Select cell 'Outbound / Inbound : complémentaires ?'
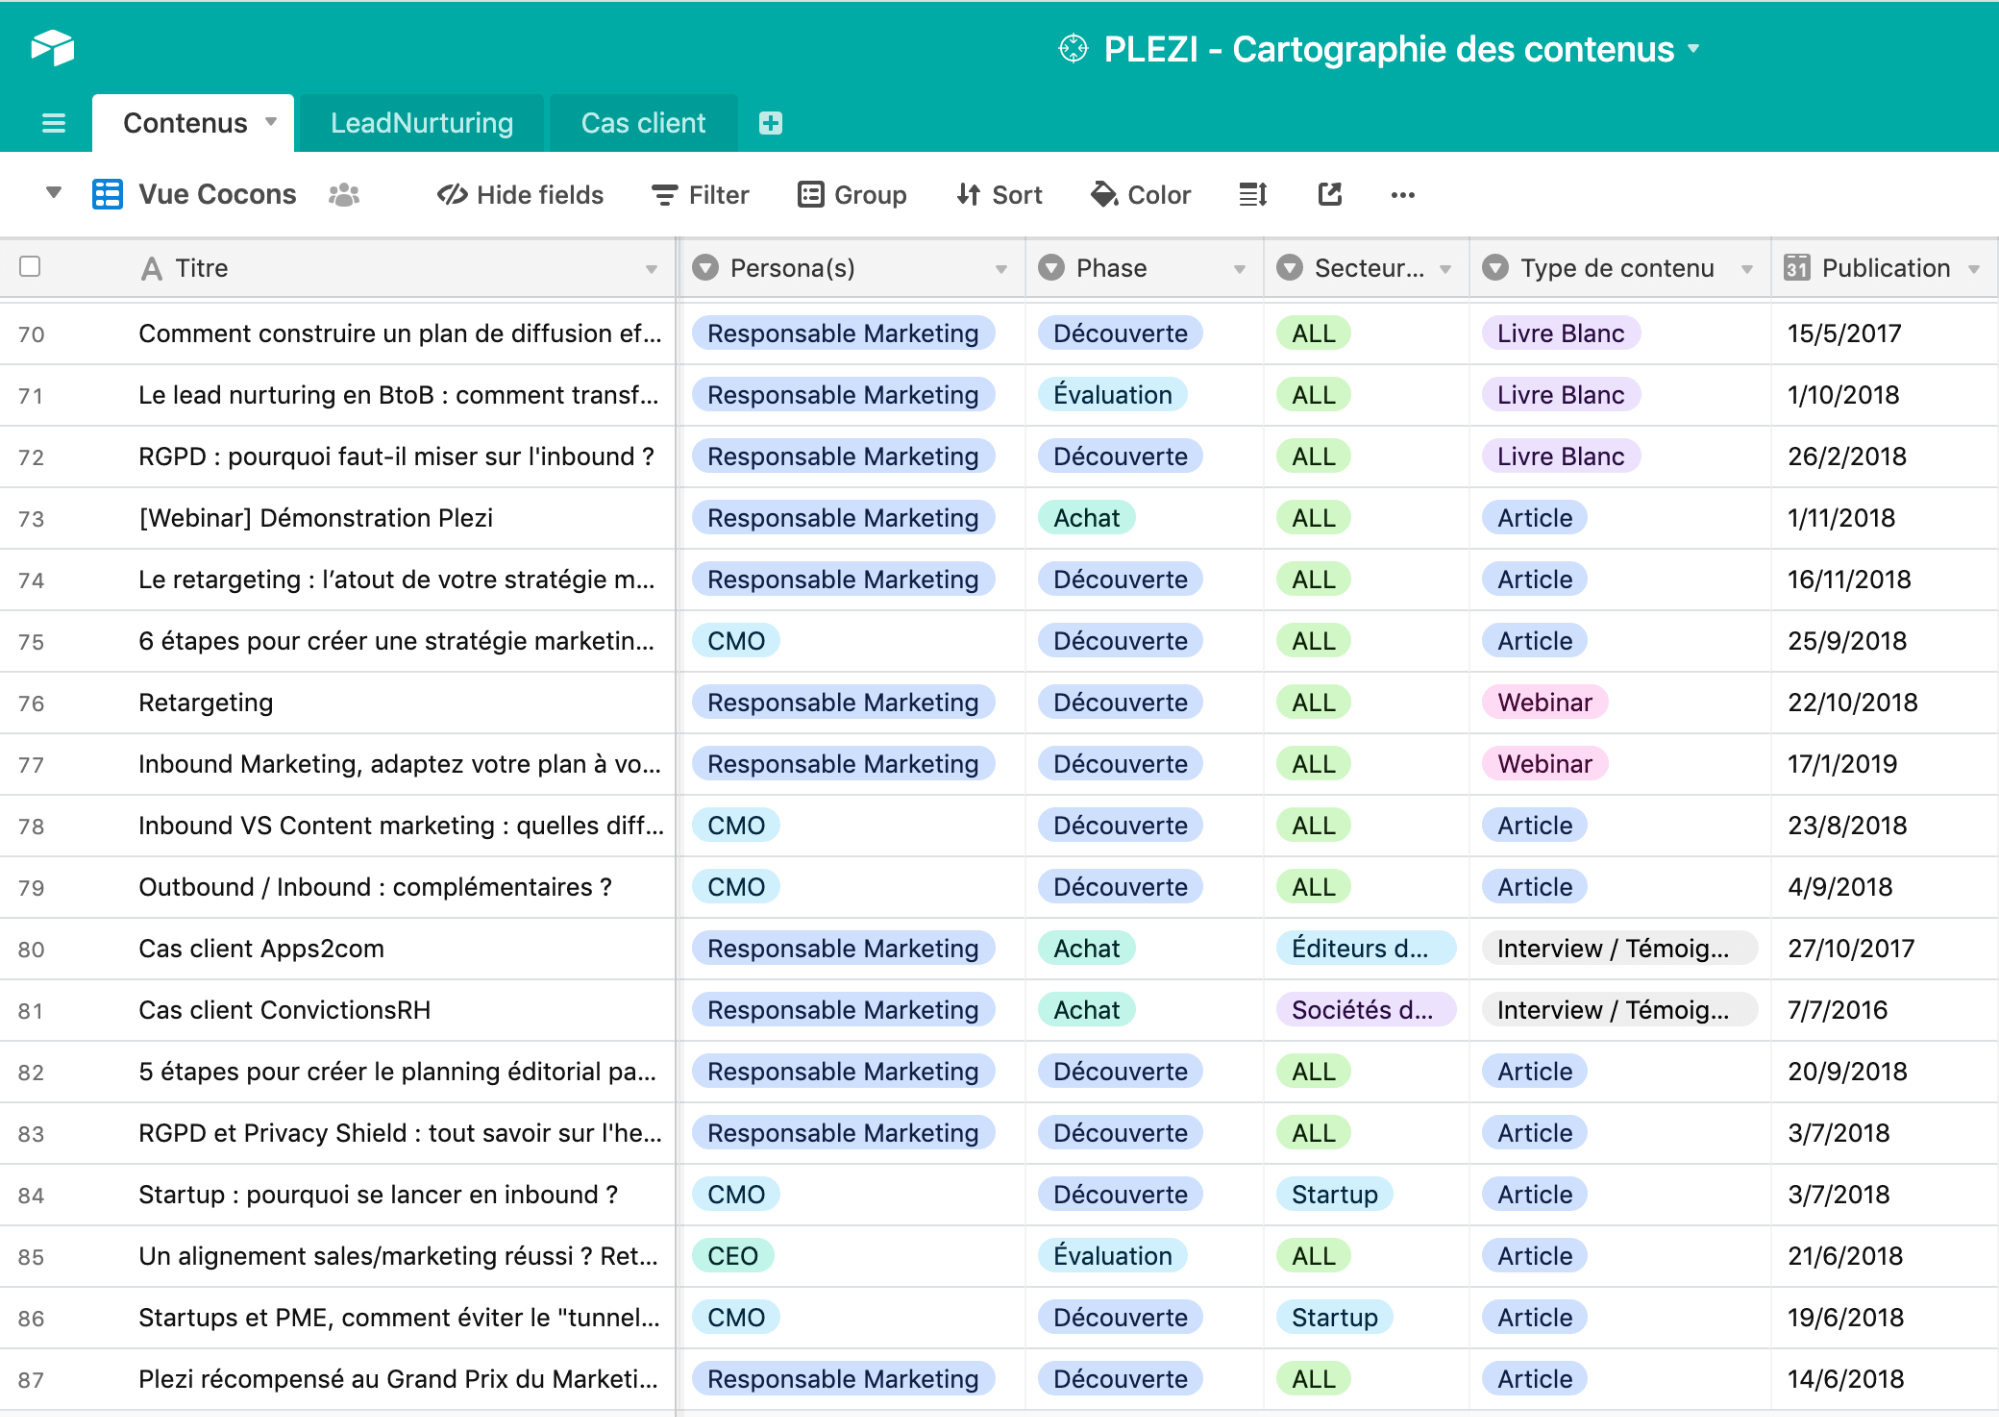Viewport: 1999px width, 1417px height. tap(375, 887)
